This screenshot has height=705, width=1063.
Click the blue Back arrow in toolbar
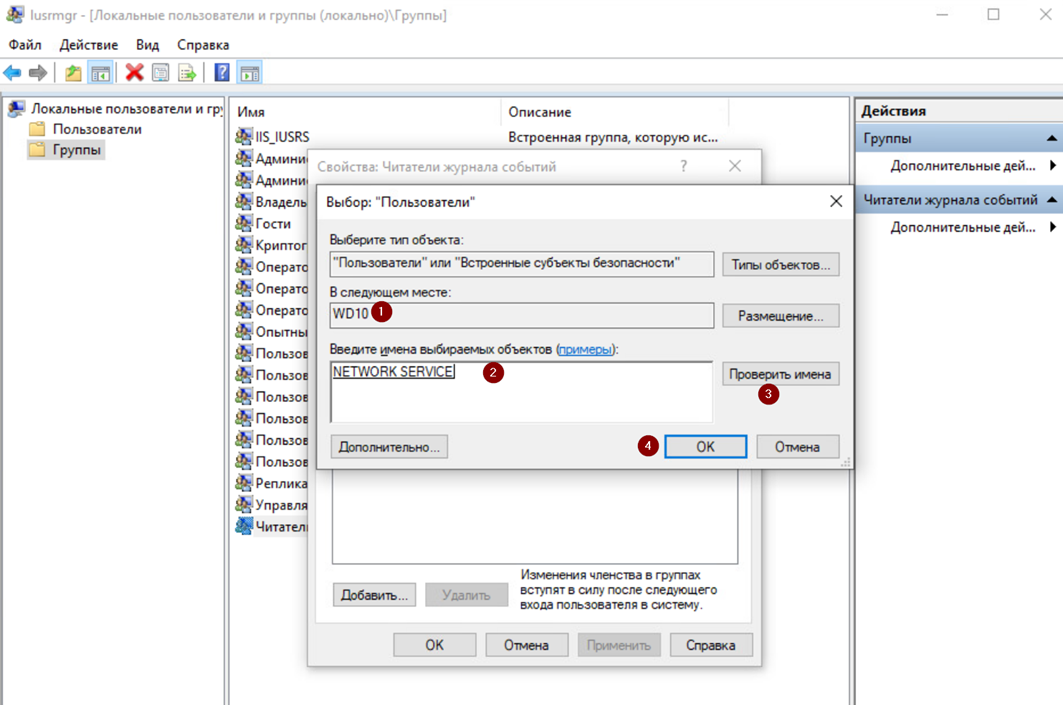pos(12,73)
